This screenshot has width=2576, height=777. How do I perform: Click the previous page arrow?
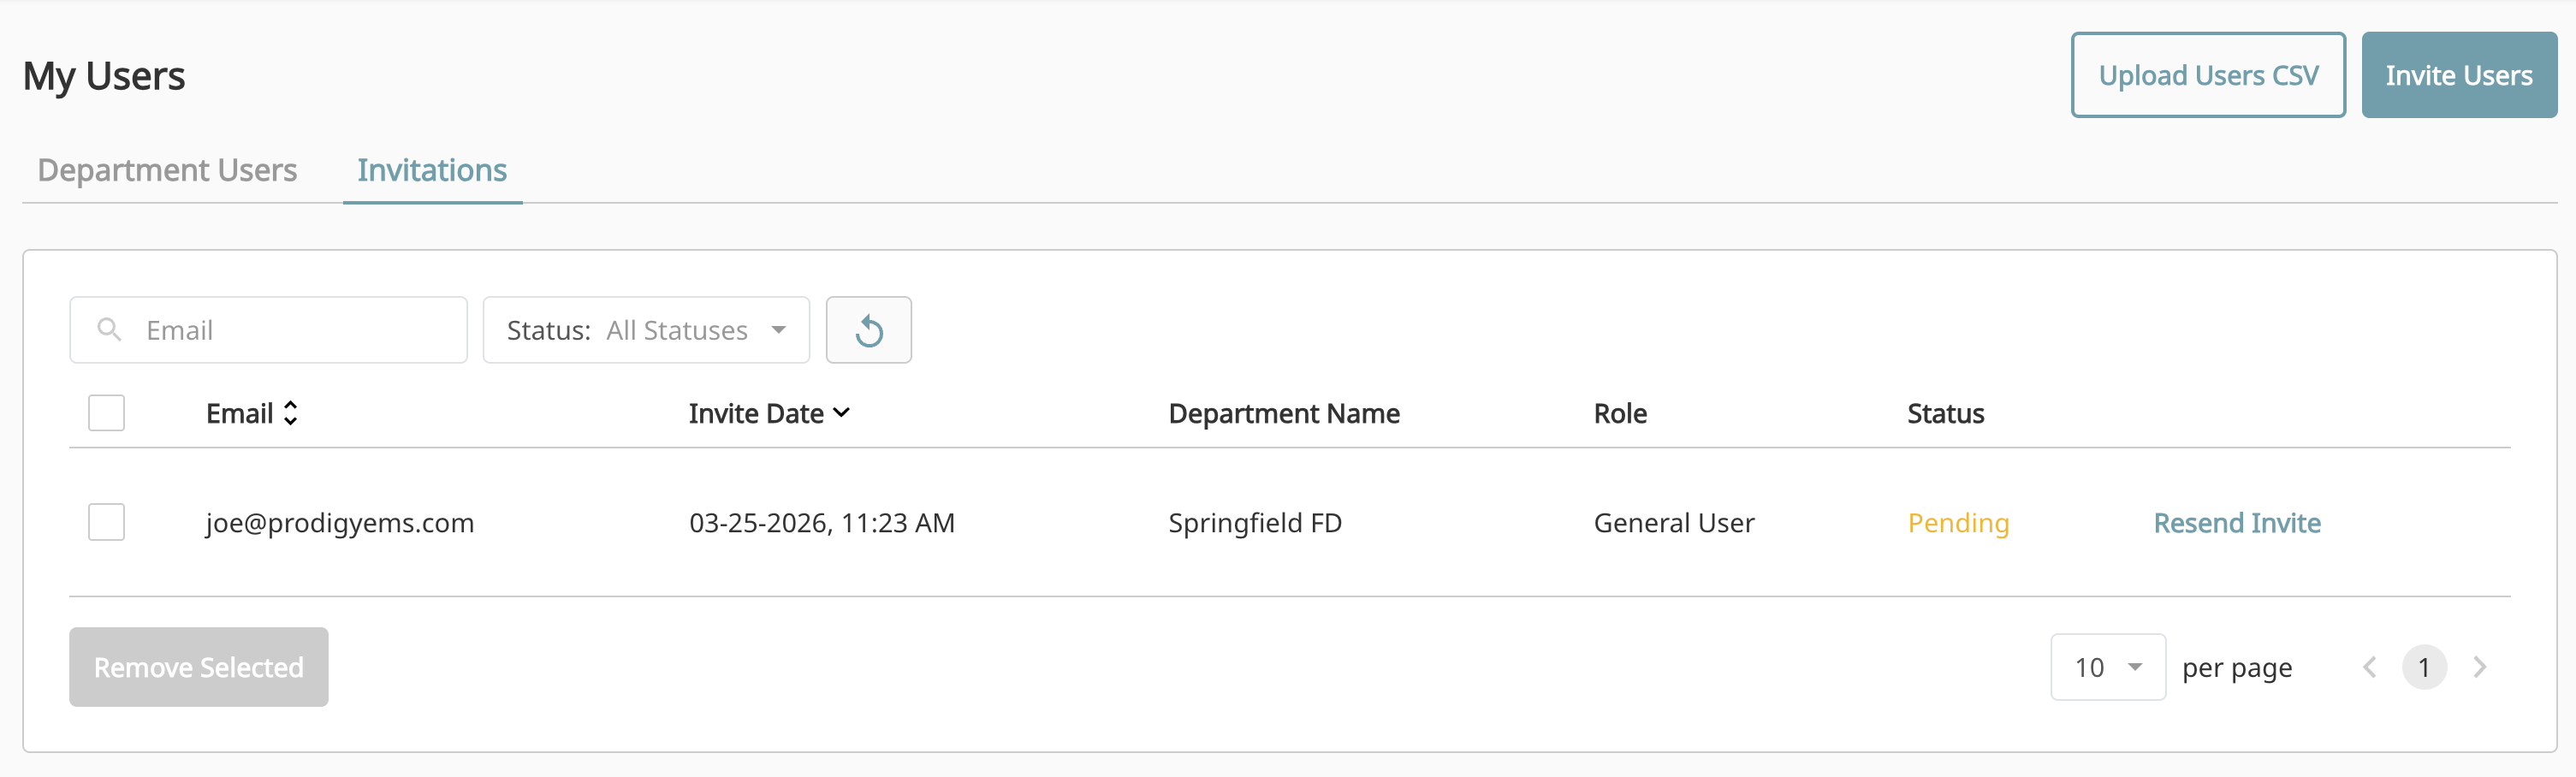(x=2370, y=667)
